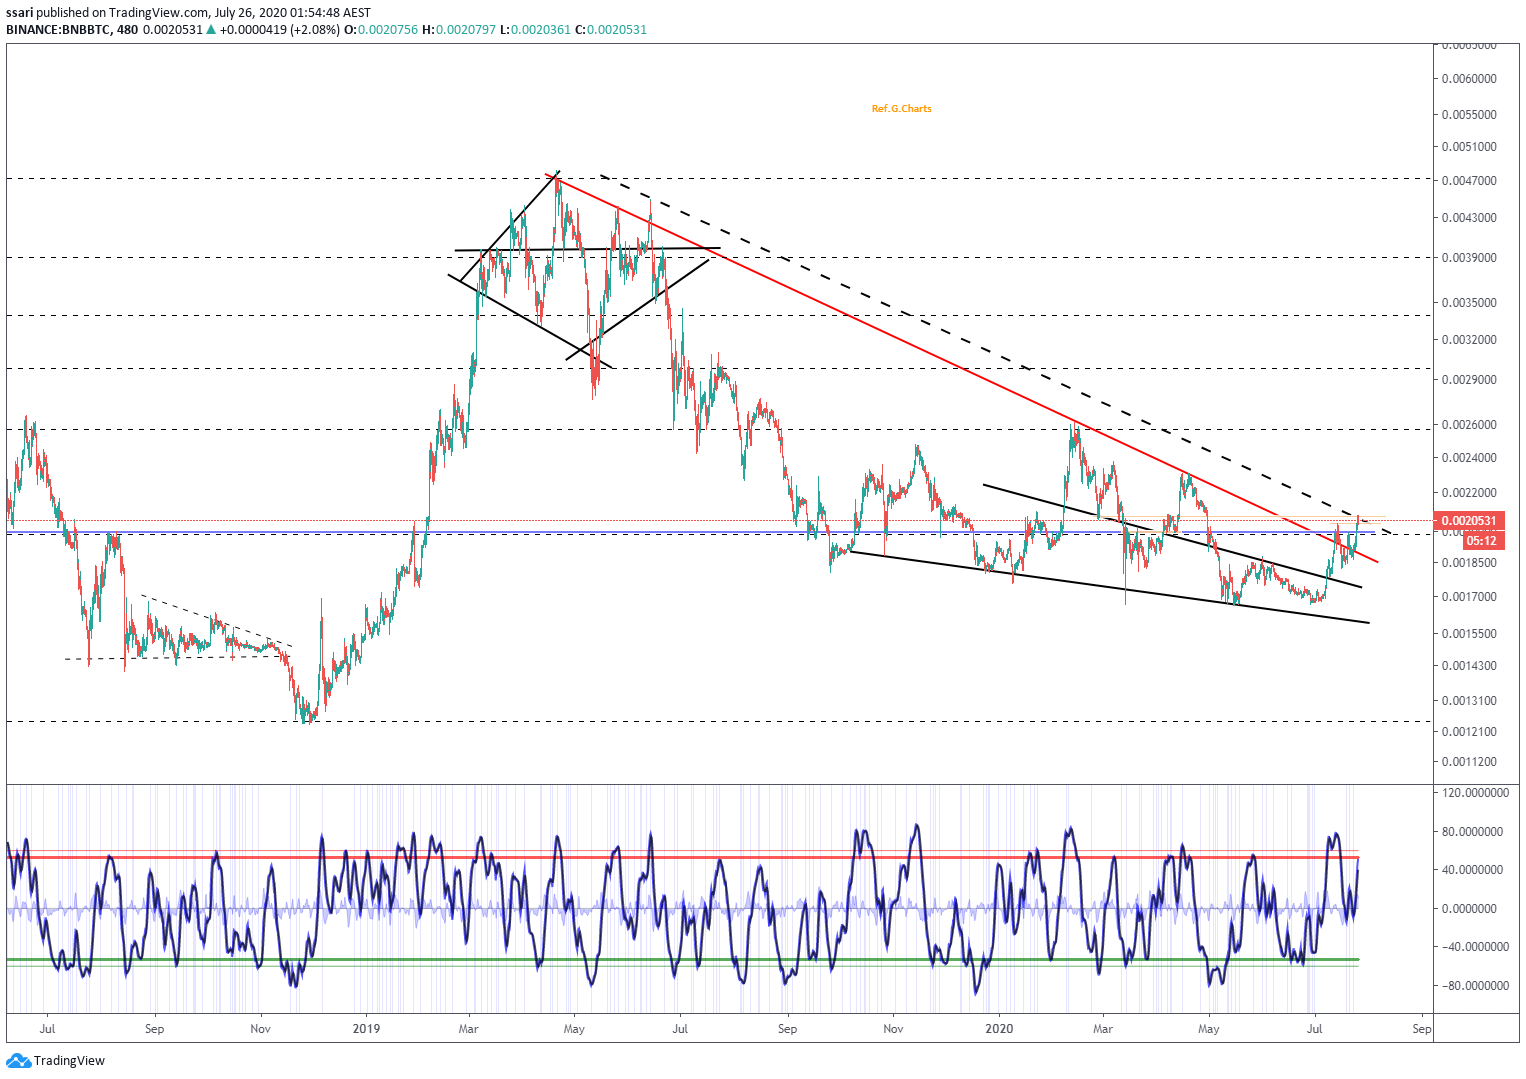This screenshot has width=1526, height=1079.
Task: Click the 0.0018500 price axis label
Action: point(1469,563)
